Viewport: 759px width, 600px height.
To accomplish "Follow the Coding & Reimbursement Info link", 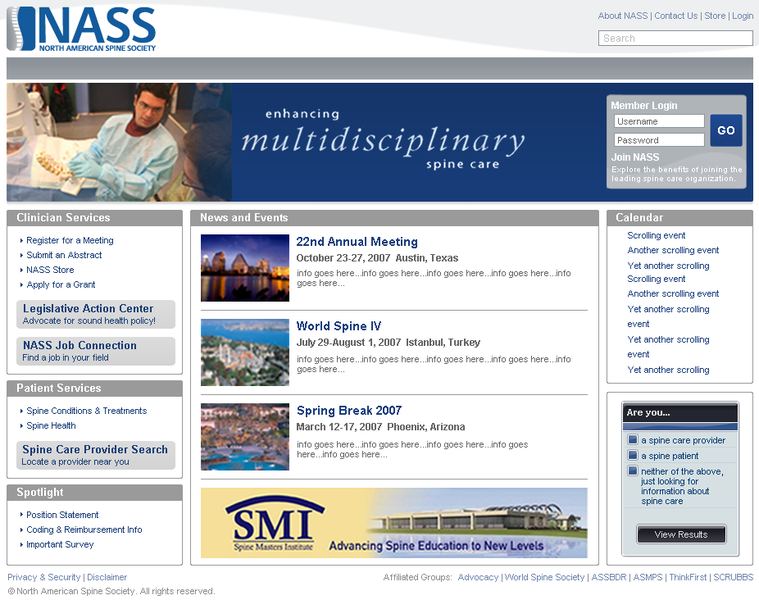I will [x=84, y=530].
